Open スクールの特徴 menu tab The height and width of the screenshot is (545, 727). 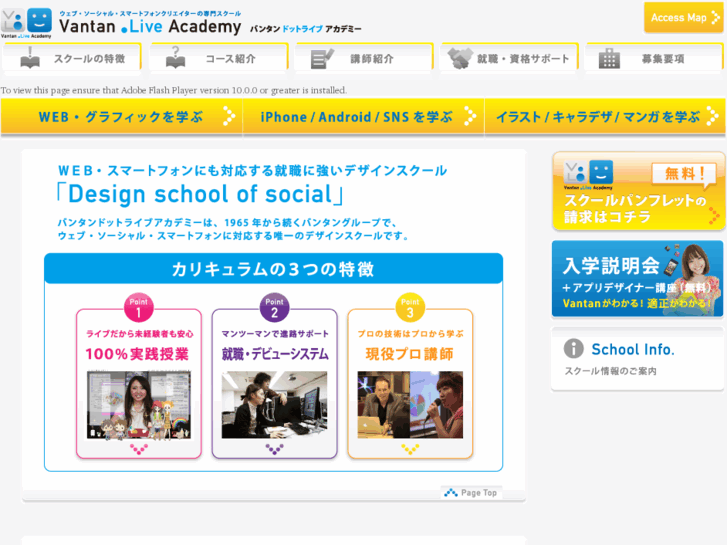[72, 58]
